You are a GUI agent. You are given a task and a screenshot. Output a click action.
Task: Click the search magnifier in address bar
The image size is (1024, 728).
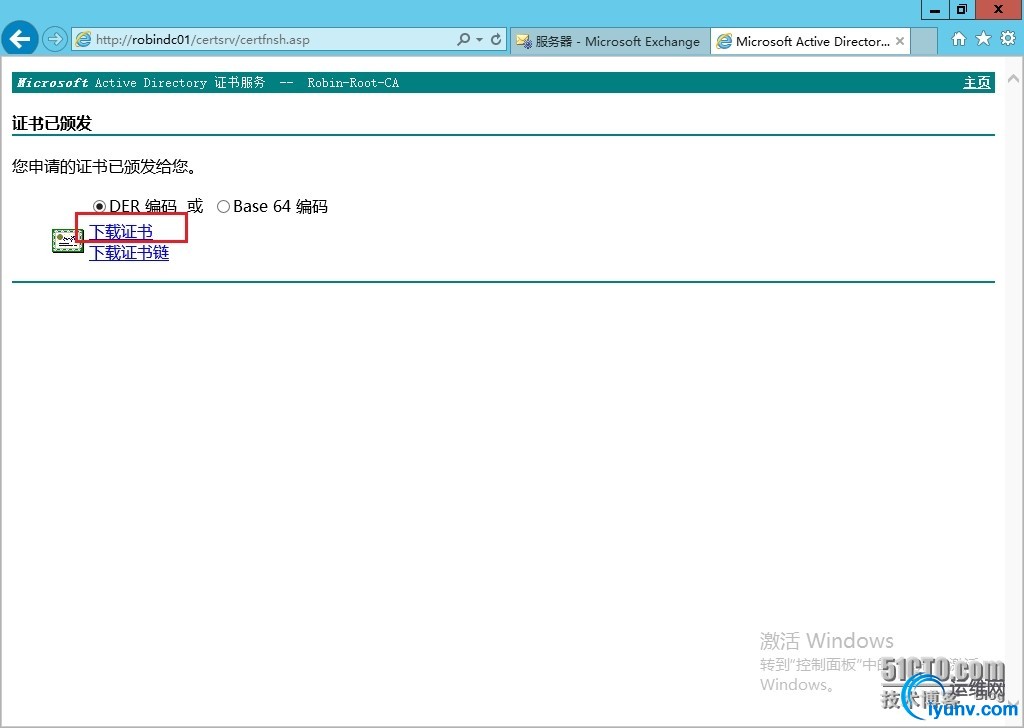463,39
